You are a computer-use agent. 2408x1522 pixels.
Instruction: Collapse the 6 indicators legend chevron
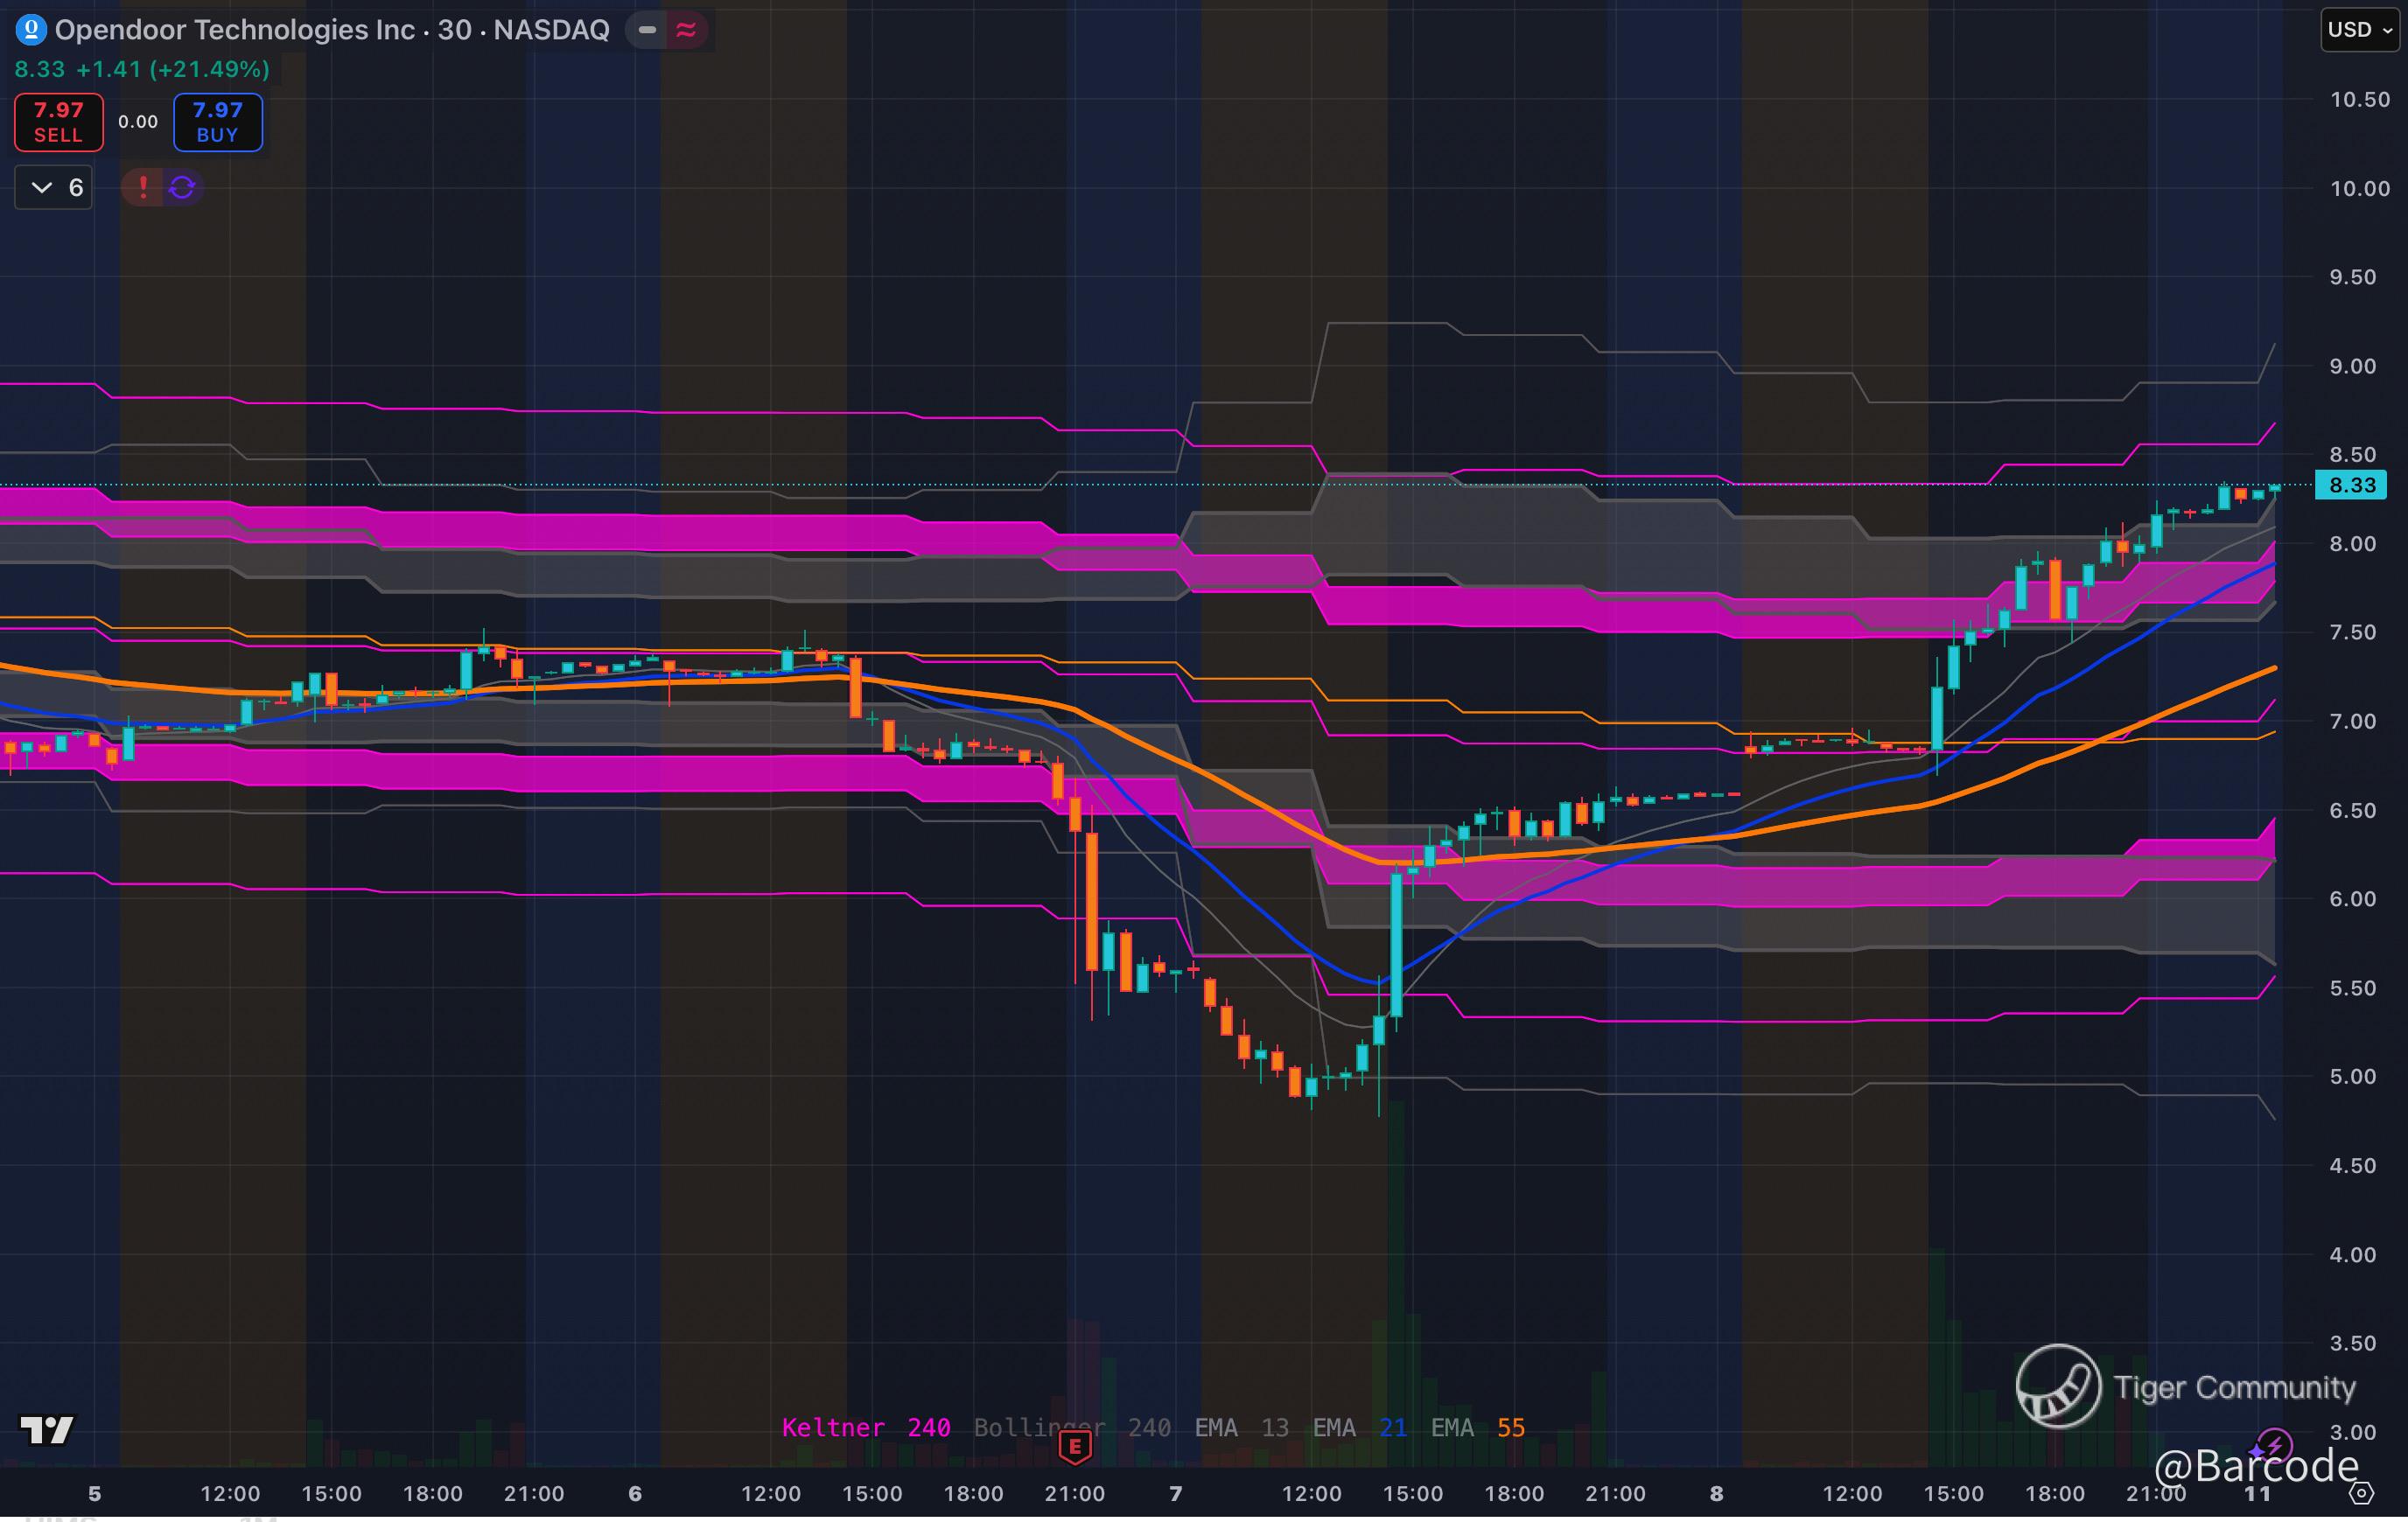click(42, 187)
